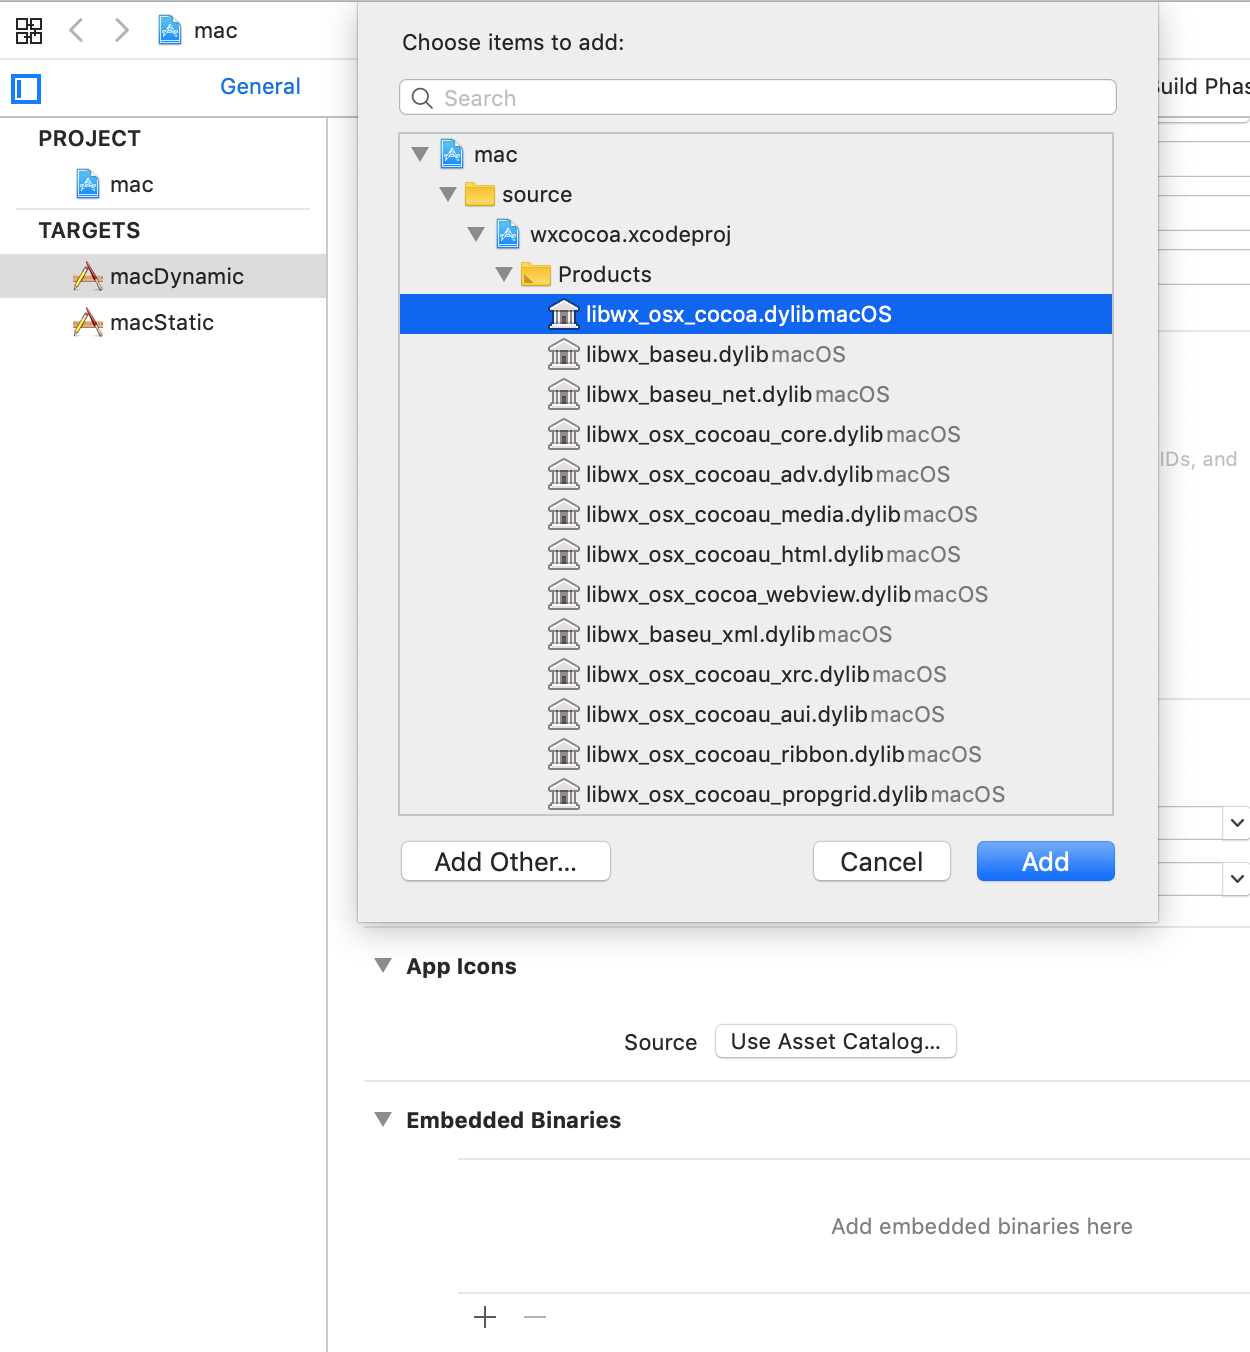Collapse the wxcocoa.xcodeproj triangle
This screenshot has width=1250, height=1352.
(x=476, y=234)
